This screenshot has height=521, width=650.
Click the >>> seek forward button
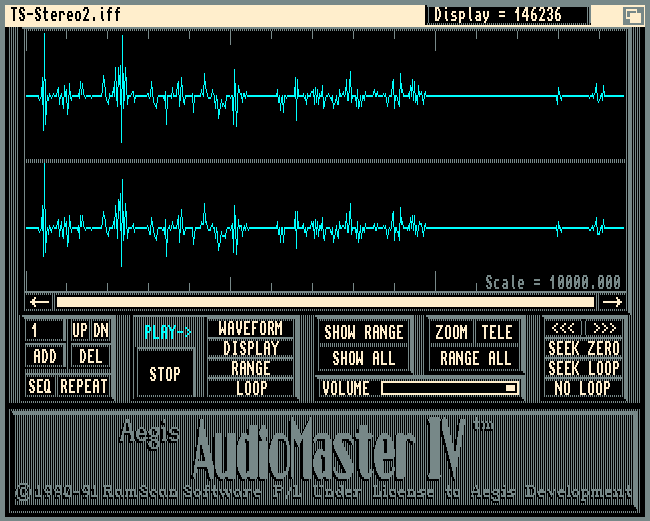(x=604, y=328)
